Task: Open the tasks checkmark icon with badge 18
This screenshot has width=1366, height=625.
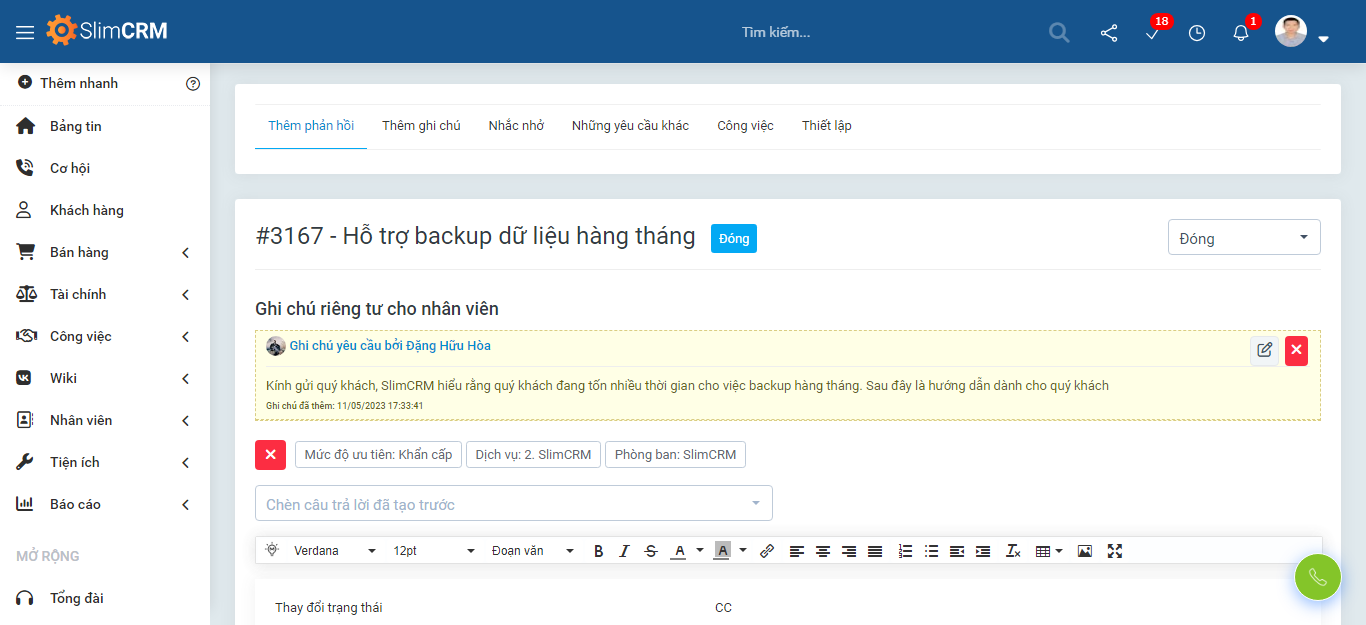Action: point(1153,33)
